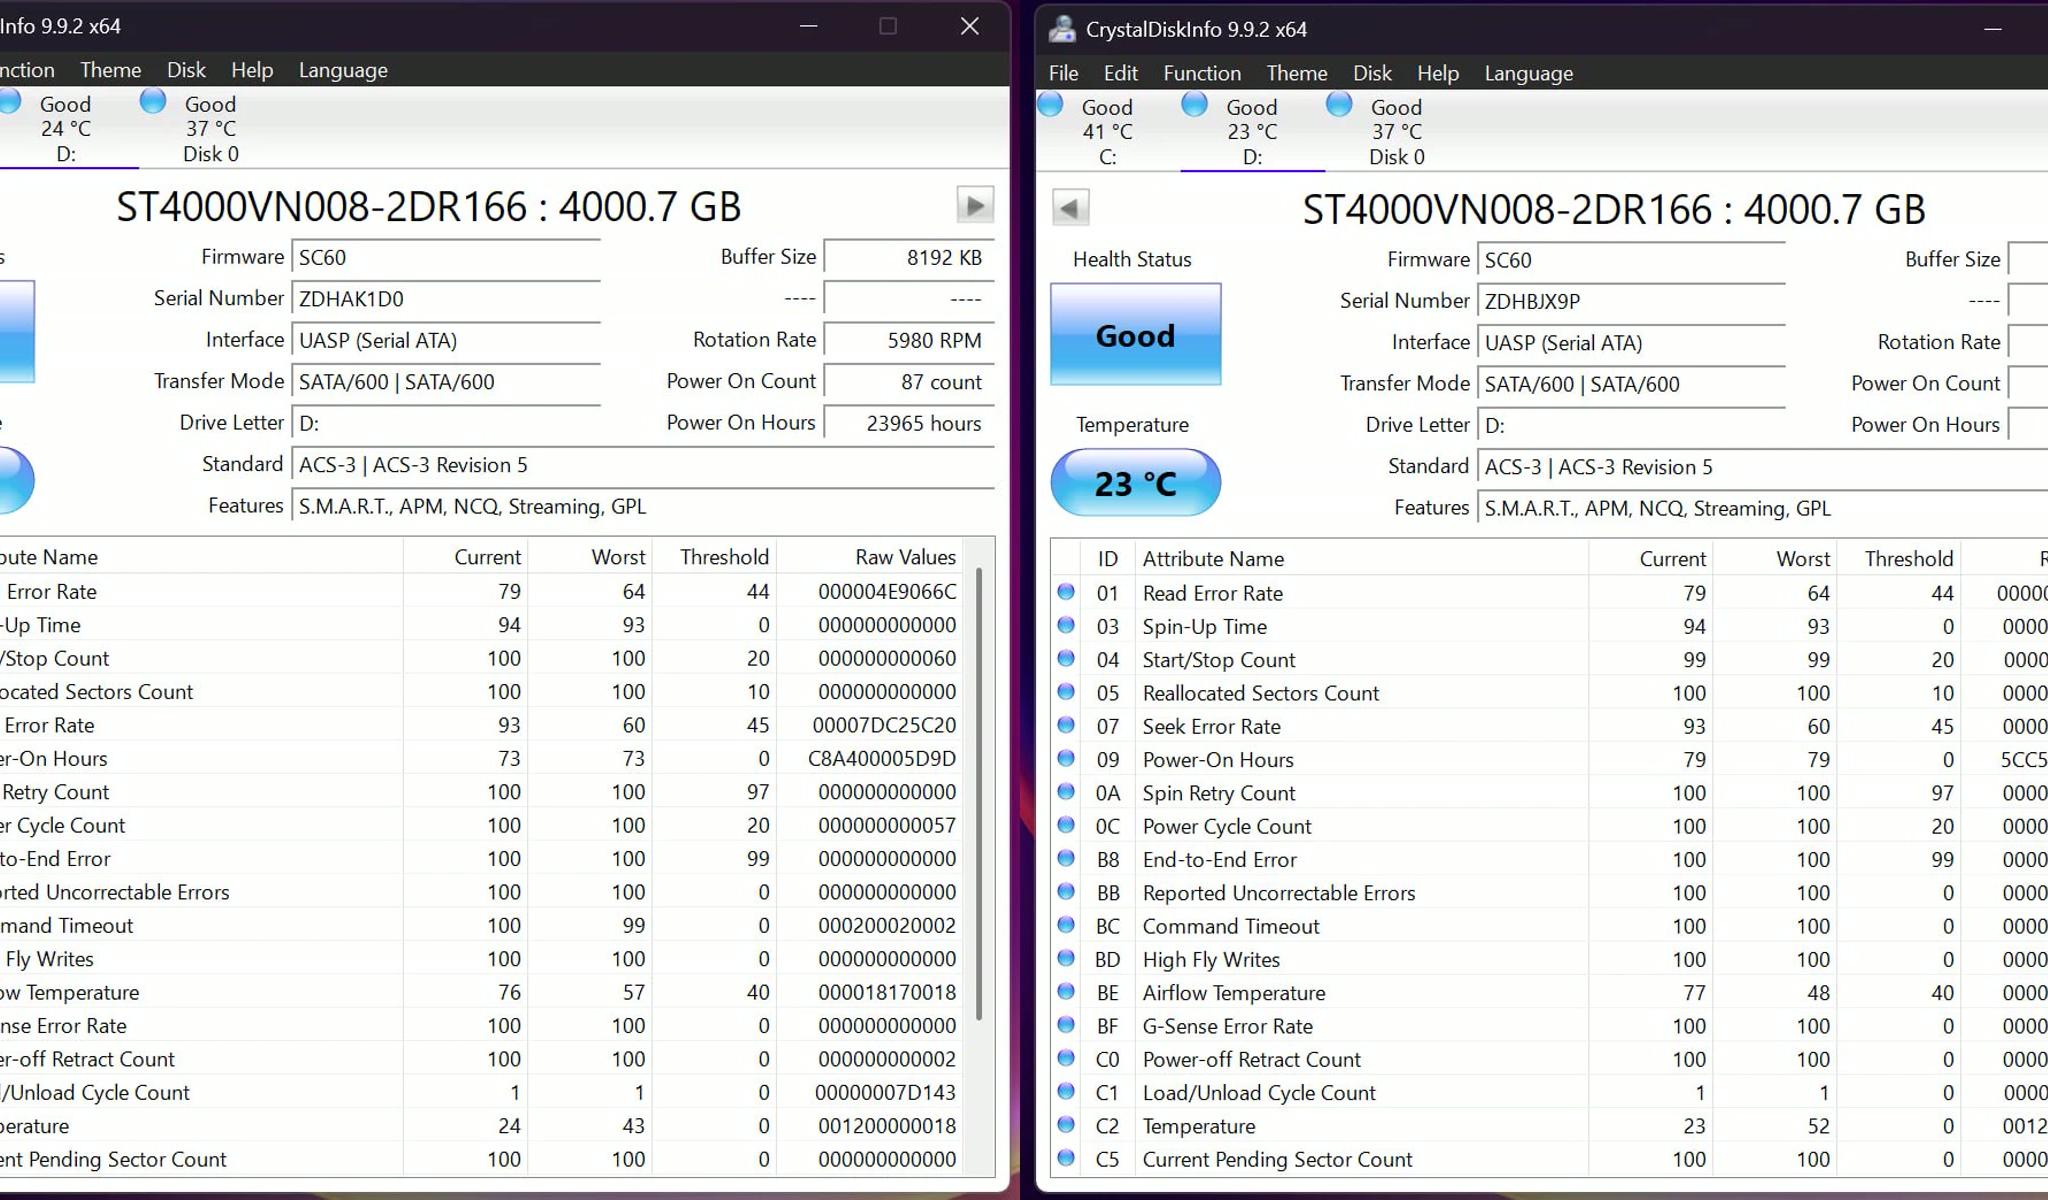Select C: disk status icon in right window
The image size is (2048, 1200).
pyautogui.click(x=1051, y=104)
